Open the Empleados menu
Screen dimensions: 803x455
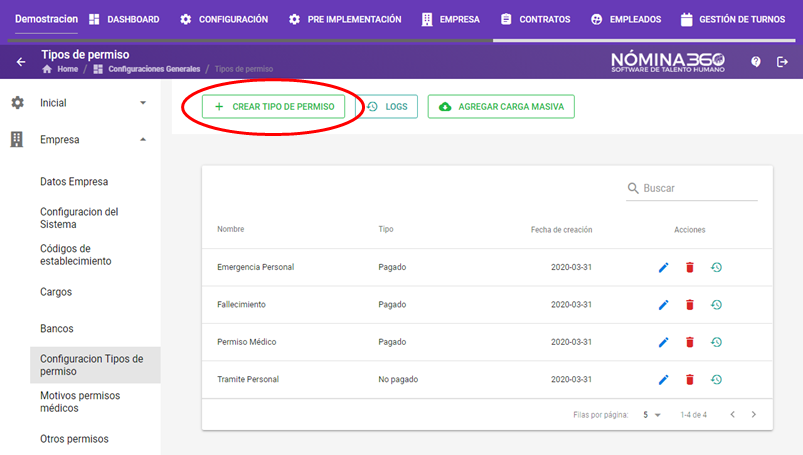coord(626,19)
